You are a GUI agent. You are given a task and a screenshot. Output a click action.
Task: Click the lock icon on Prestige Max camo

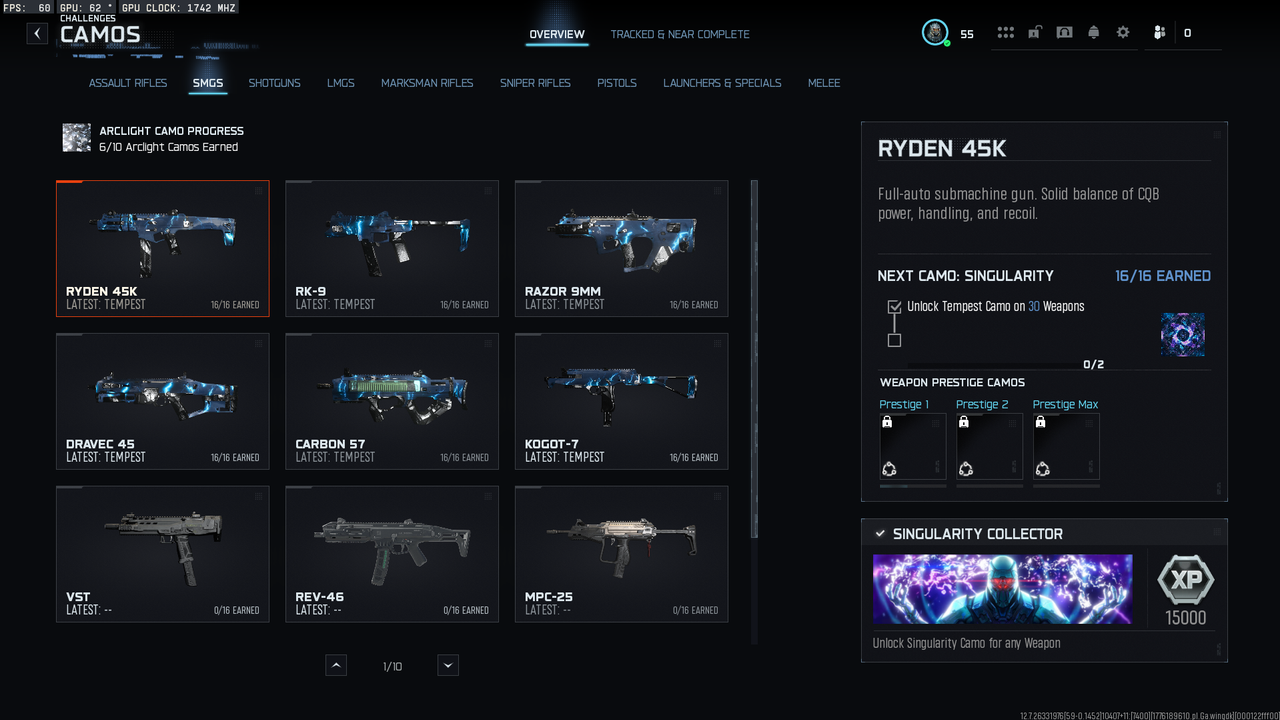coord(1040,423)
